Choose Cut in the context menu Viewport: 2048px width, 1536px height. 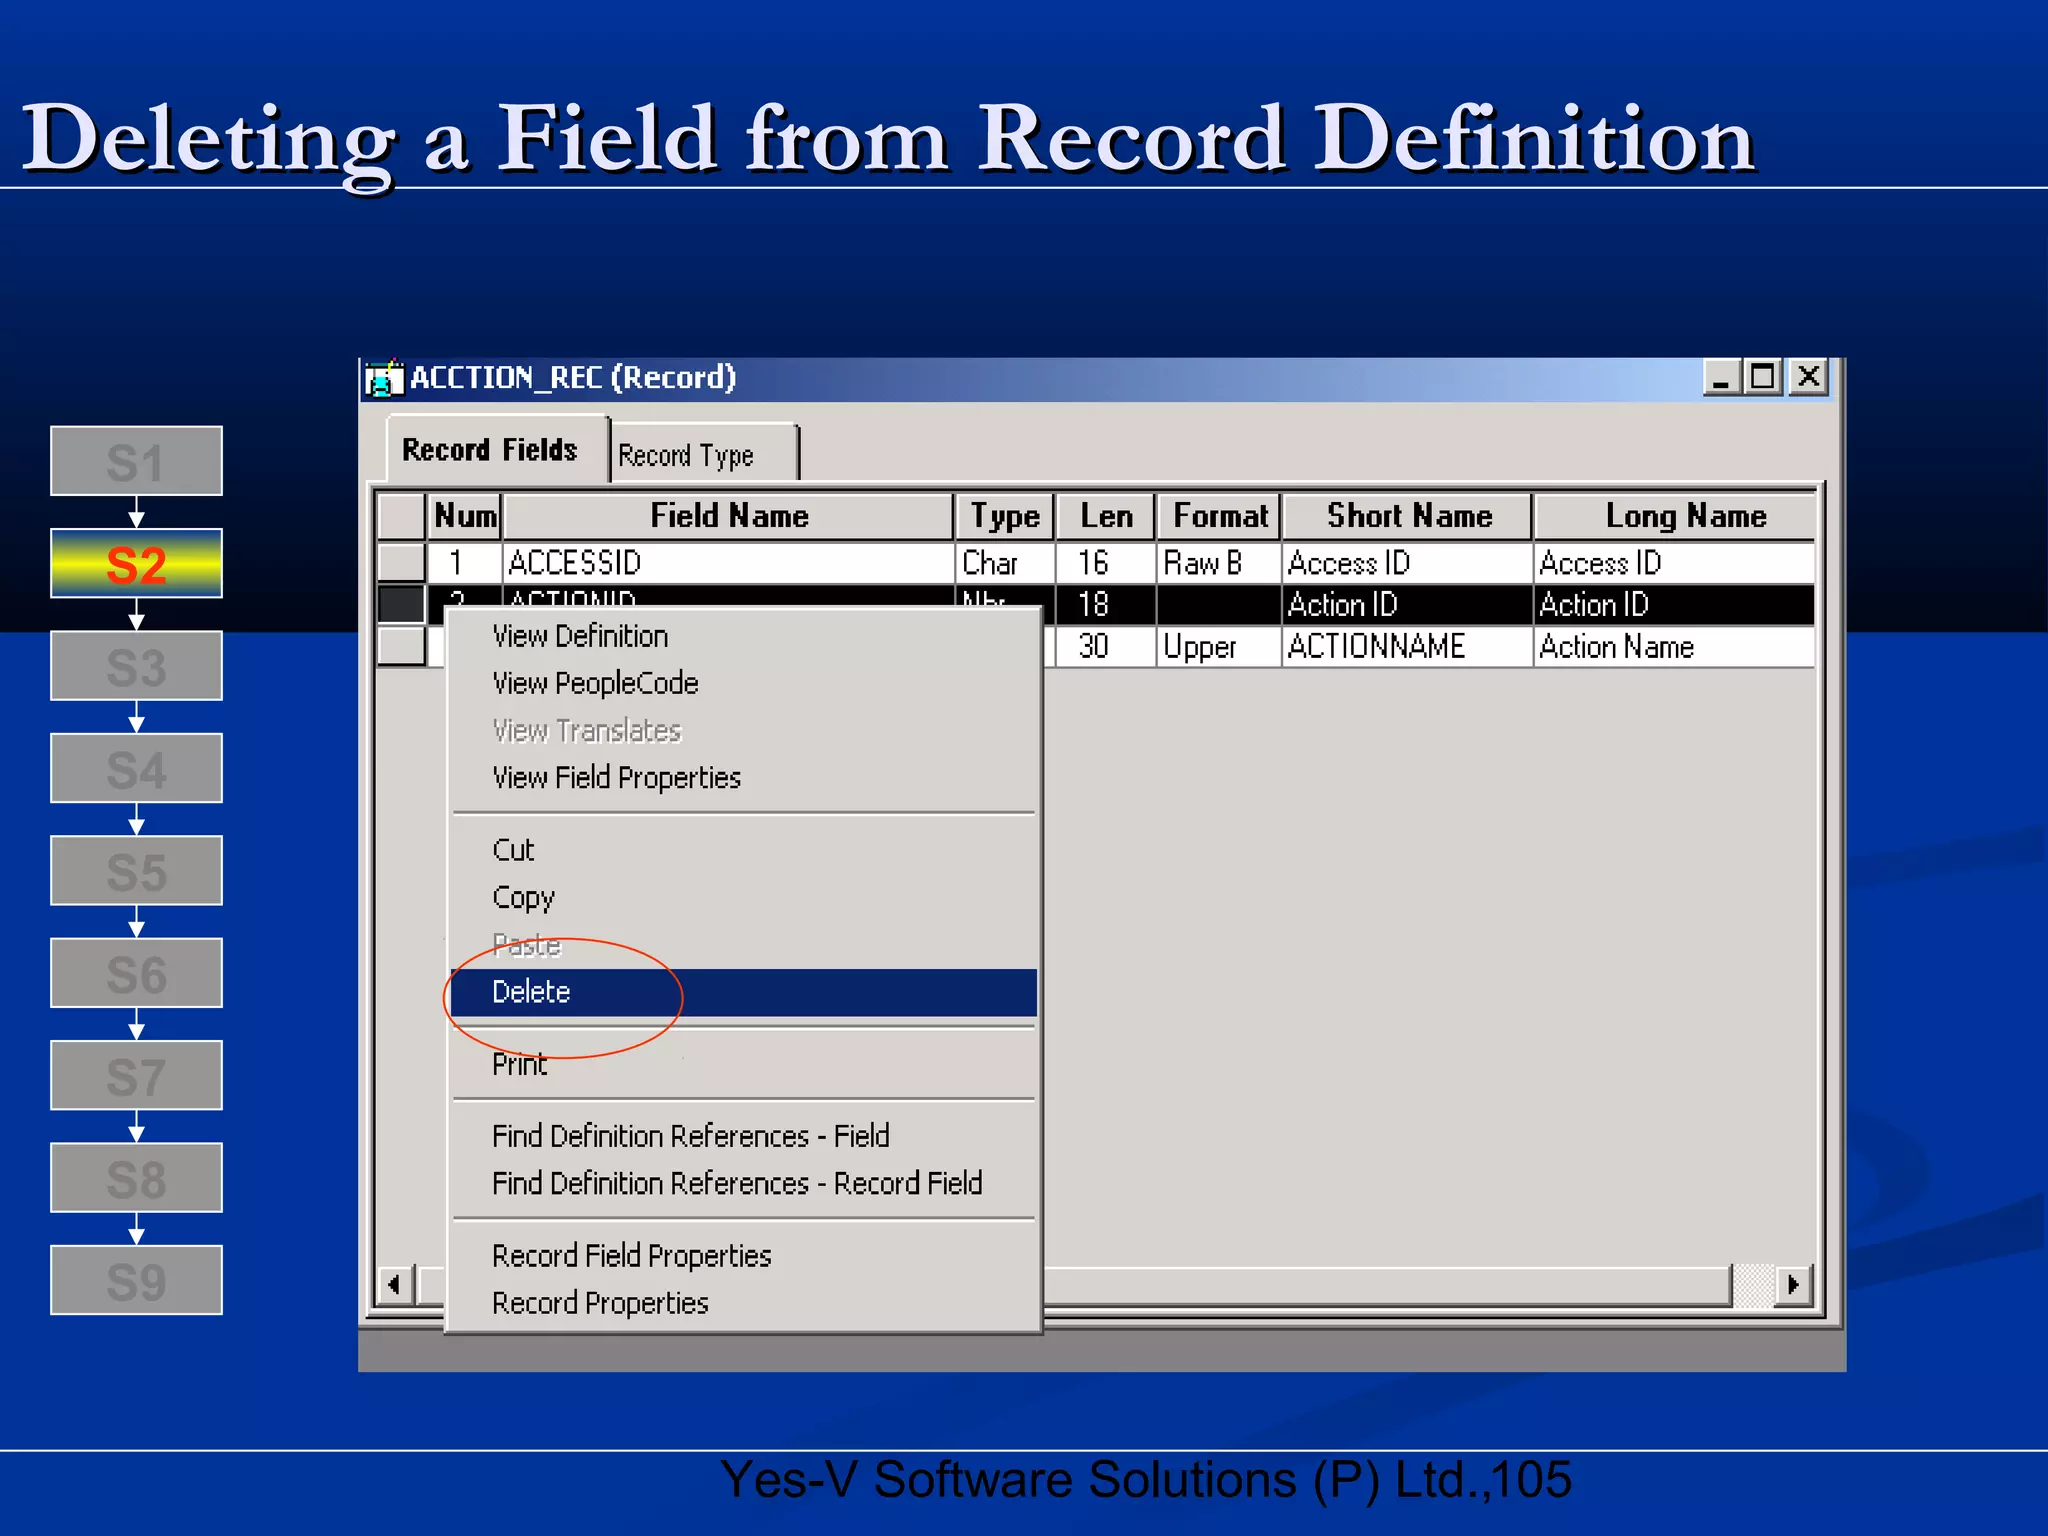pyautogui.click(x=743, y=850)
